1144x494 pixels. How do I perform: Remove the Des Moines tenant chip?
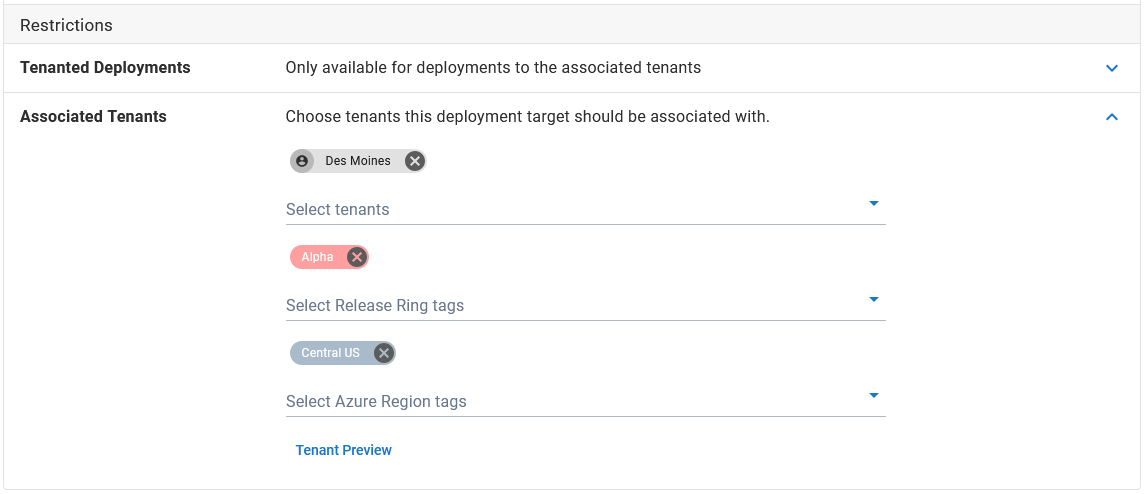(x=414, y=161)
